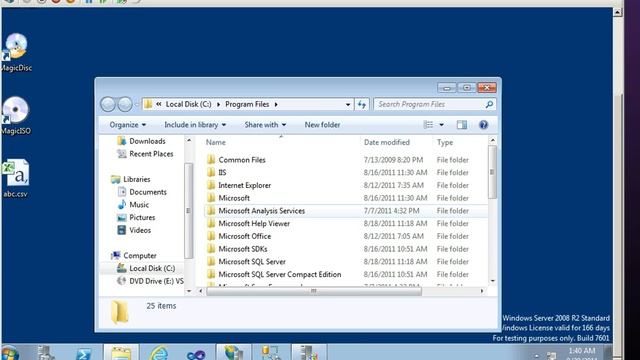640x360 pixels.
Task: Open the Organize menu
Action: 127,125
